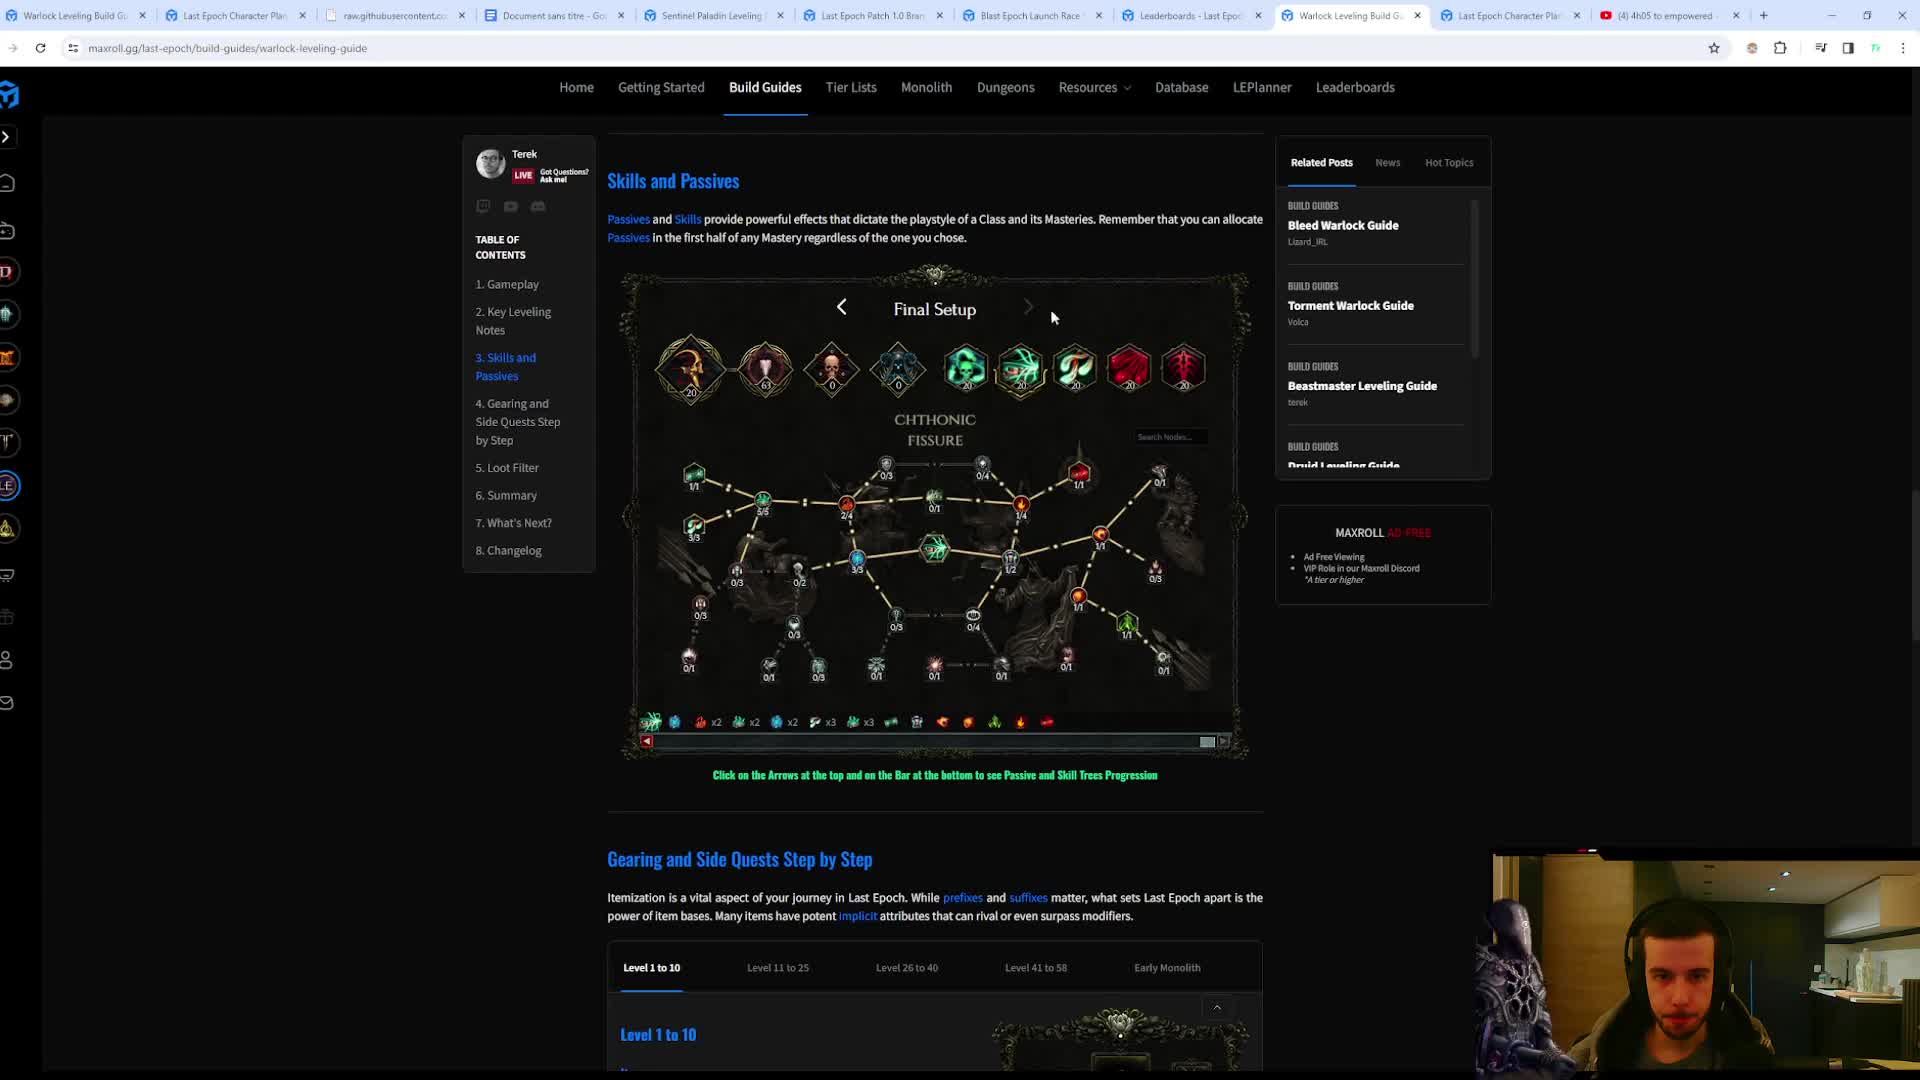Image resolution: width=1920 pixels, height=1080 pixels.
Task: Select the green and orange swirl skill icon
Action: pyautogui.click(x=1075, y=368)
